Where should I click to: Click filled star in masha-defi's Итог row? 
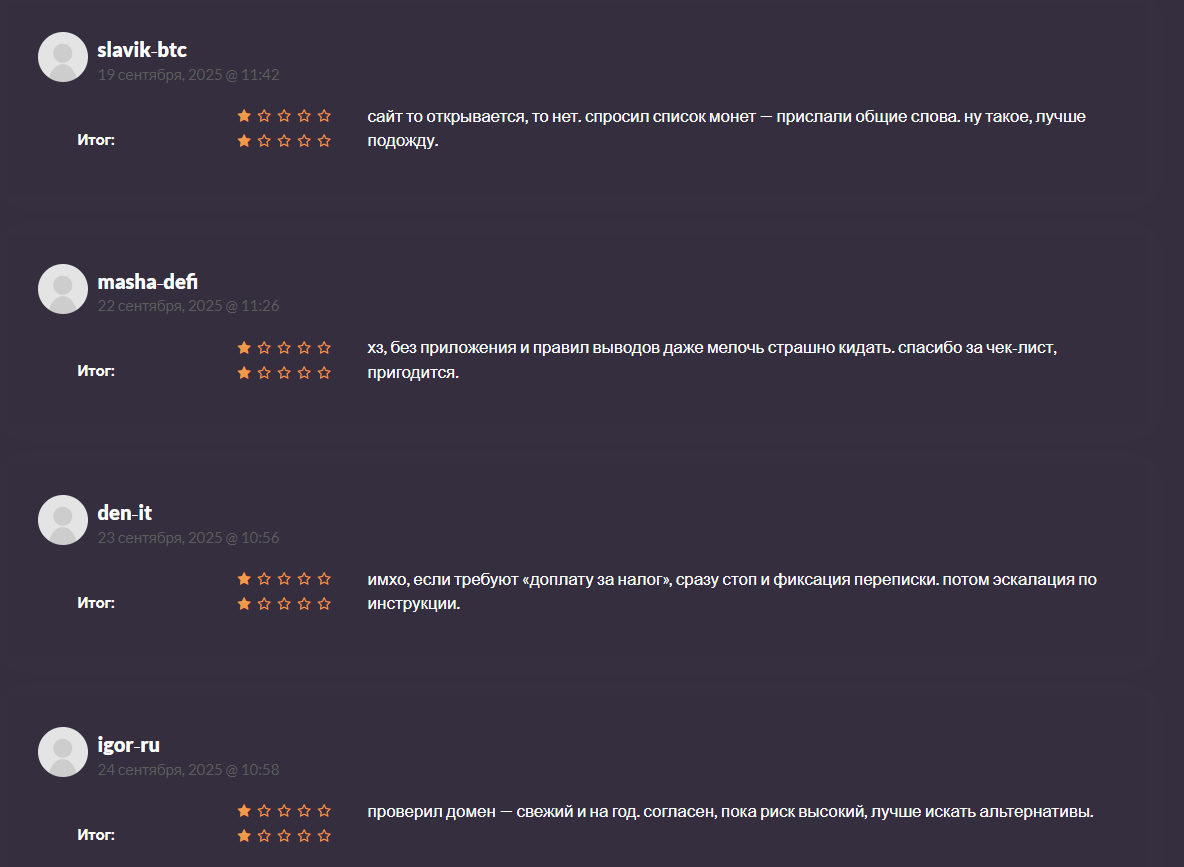coord(244,373)
